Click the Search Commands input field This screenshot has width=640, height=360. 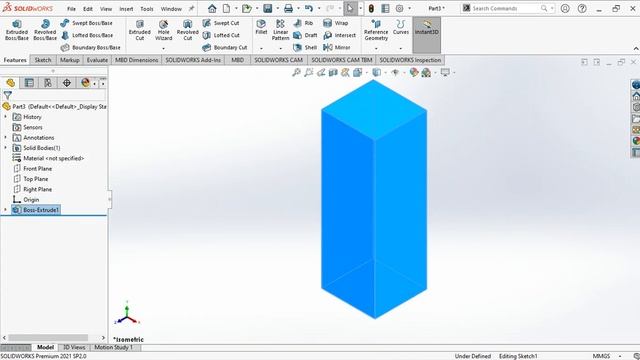point(505,8)
